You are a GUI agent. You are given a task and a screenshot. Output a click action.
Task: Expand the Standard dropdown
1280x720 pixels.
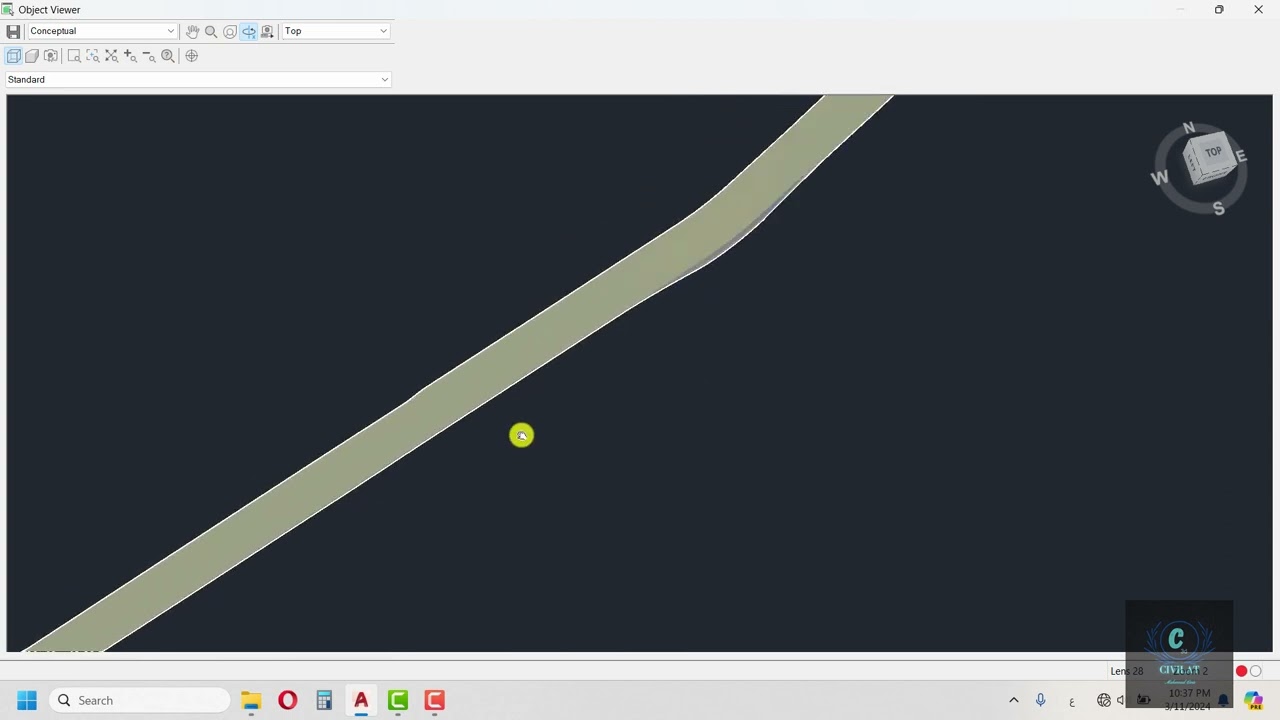tap(198, 79)
